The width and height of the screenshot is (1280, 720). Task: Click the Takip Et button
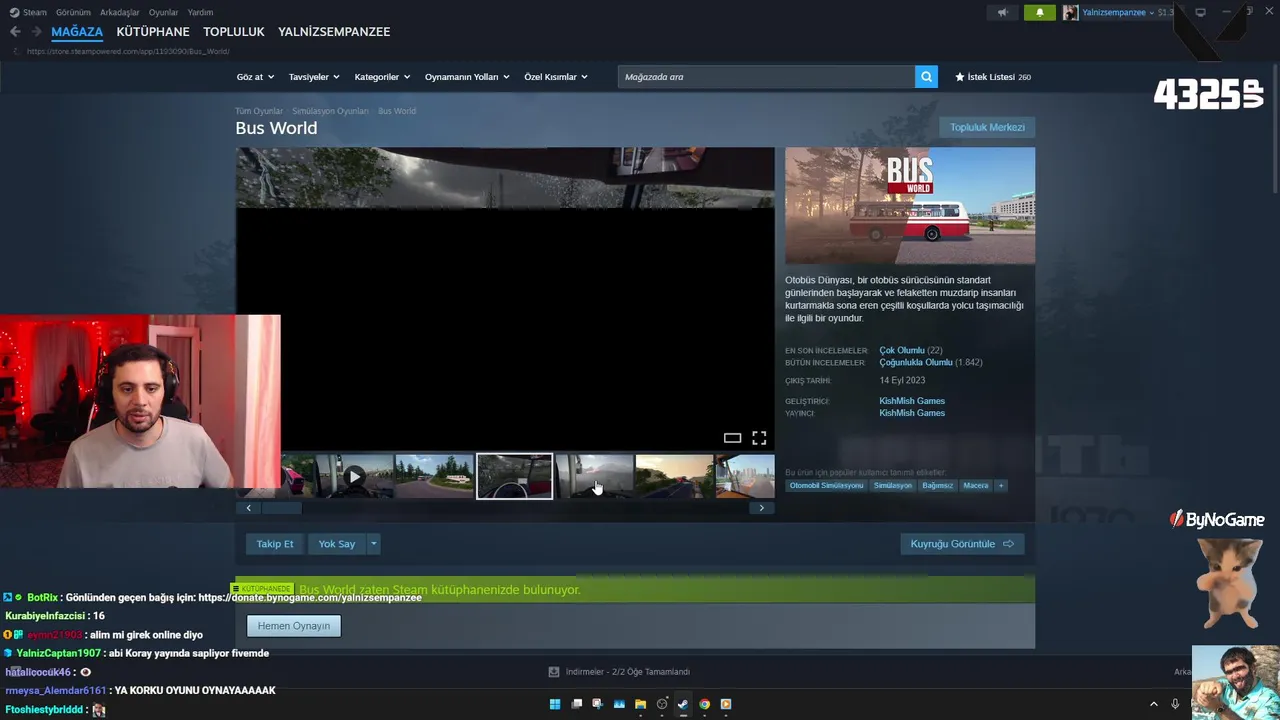pos(275,544)
